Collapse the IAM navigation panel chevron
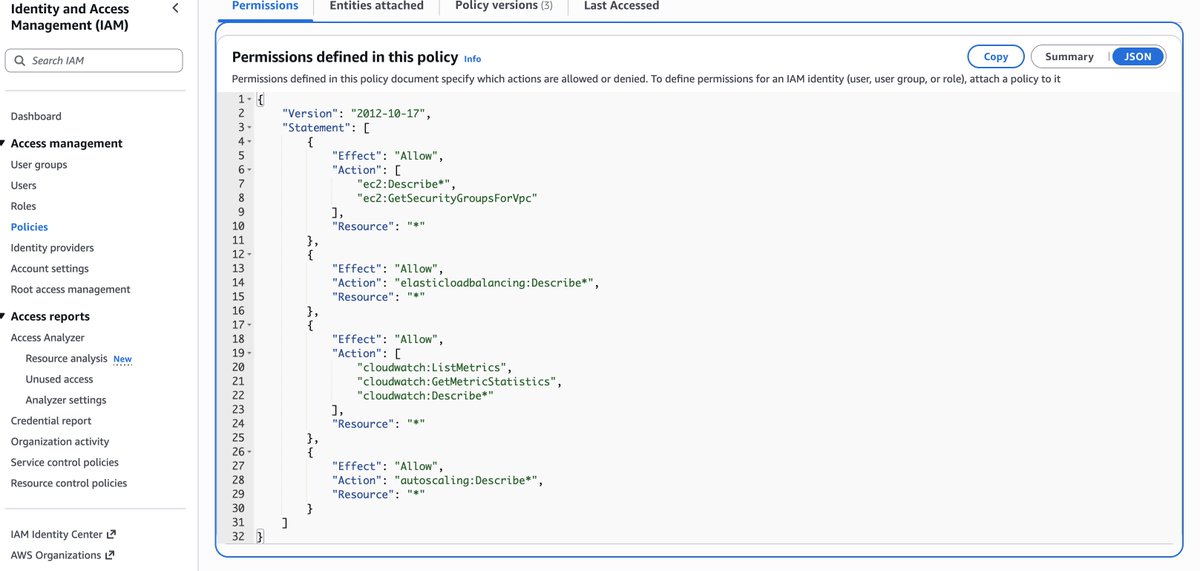 coord(176,8)
